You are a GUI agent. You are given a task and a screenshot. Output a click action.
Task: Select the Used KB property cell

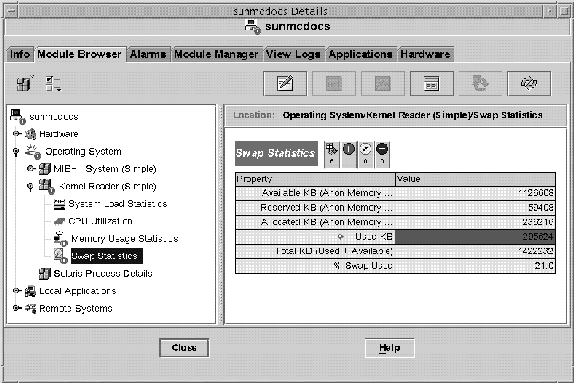click(x=315, y=237)
